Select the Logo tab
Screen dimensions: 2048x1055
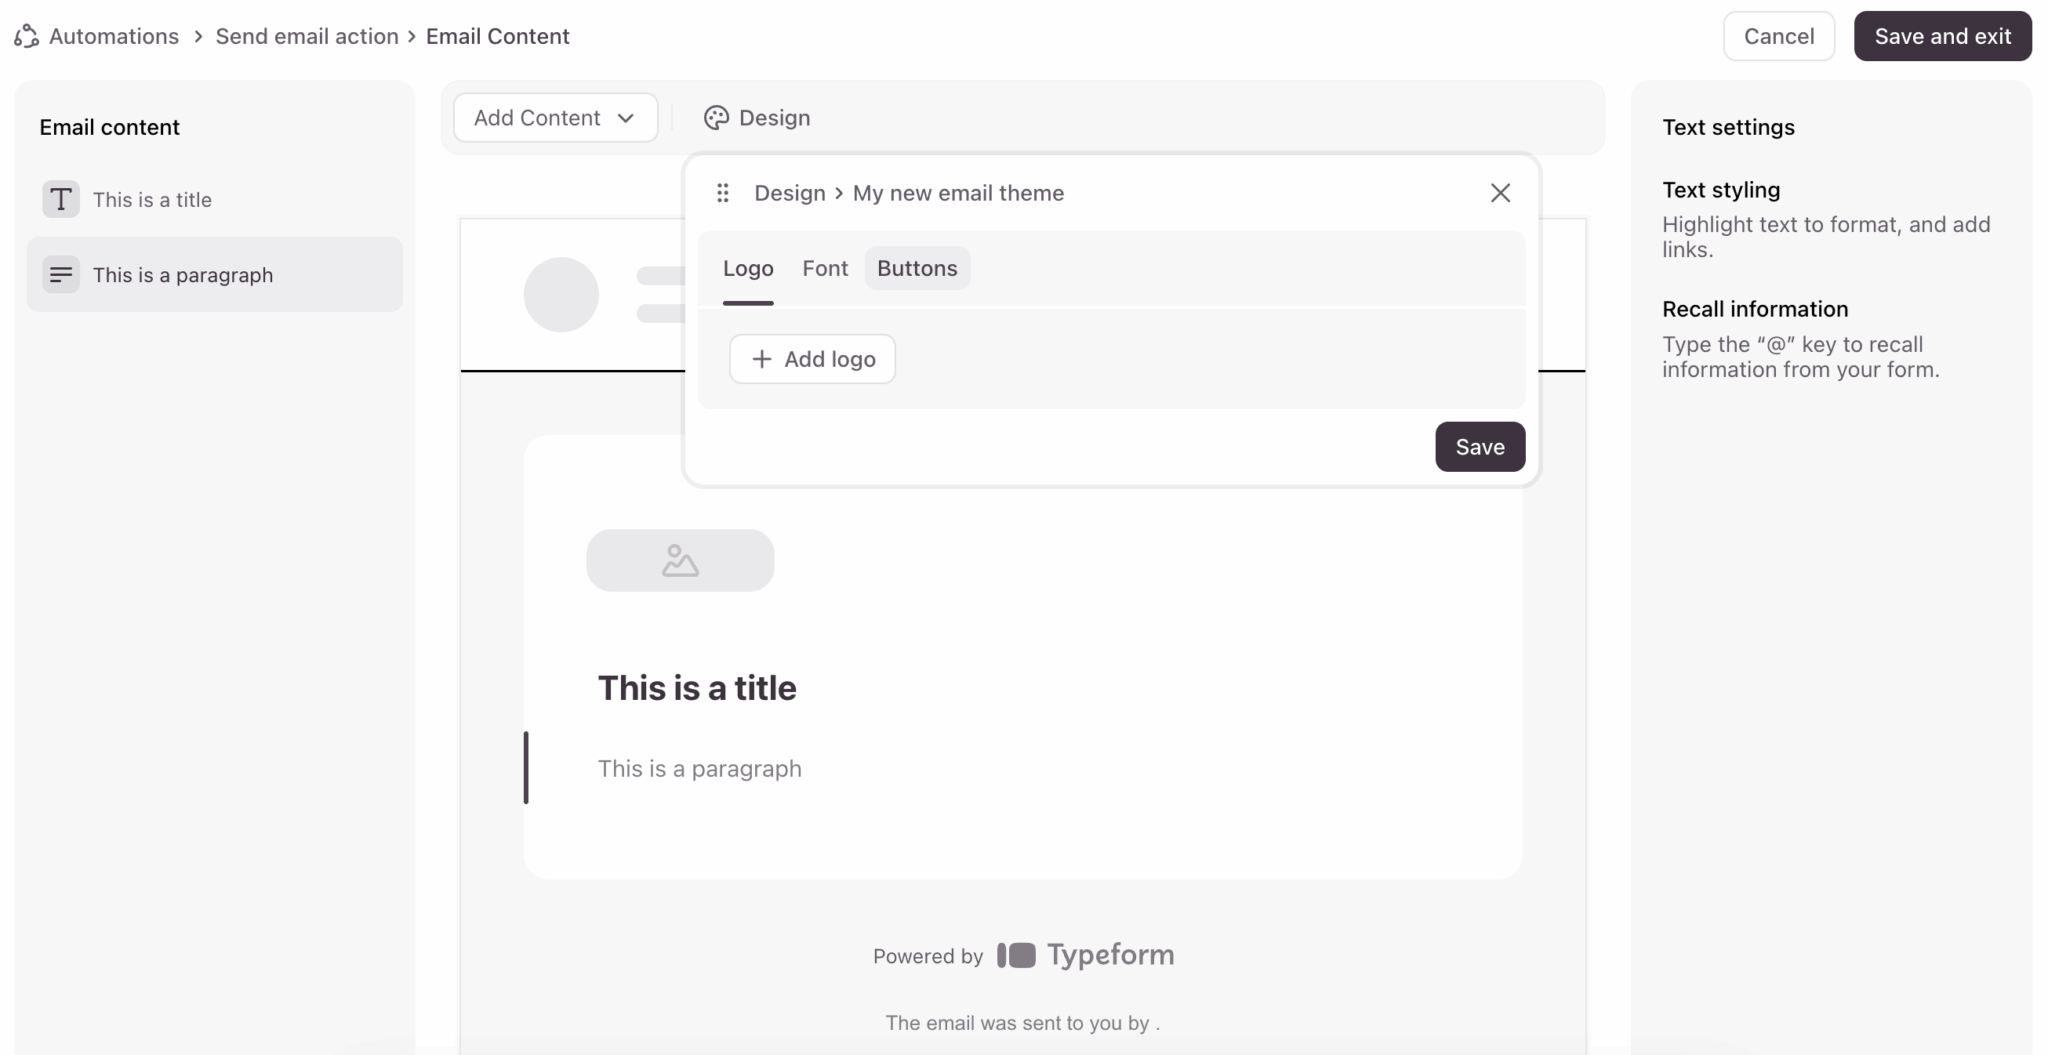pos(748,268)
